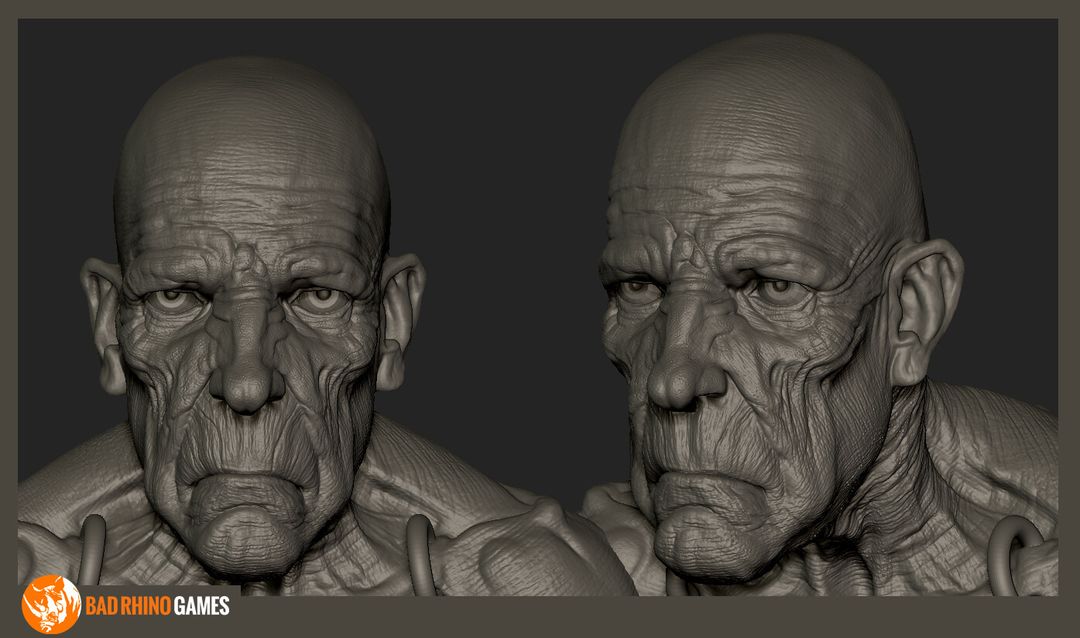Click the front-view head's eye on the right
Screen dimensions: 1080x638
[x=318, y=298]
